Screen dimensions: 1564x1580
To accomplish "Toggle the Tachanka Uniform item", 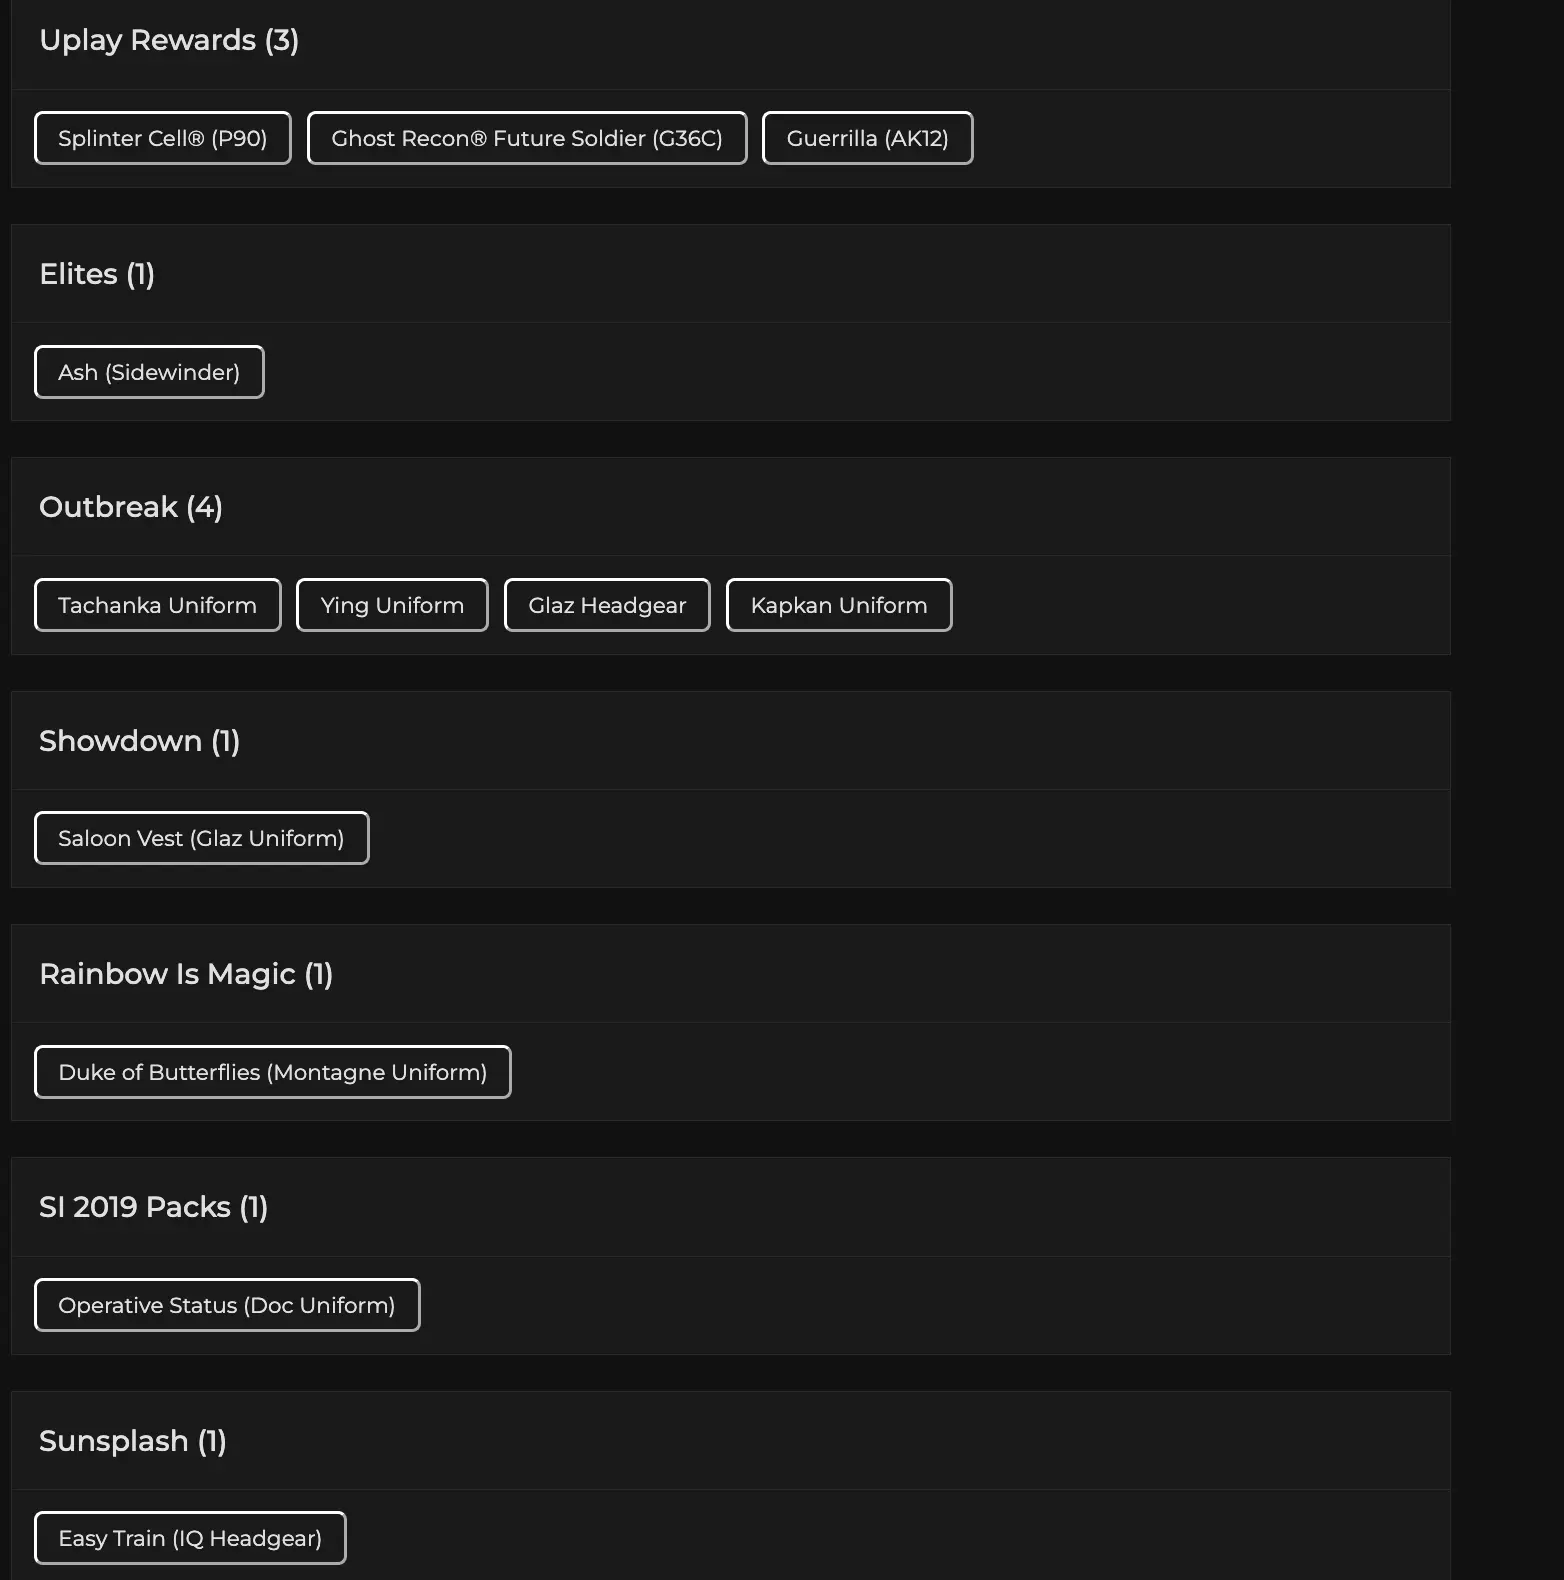I will click(x=158, y=605).
